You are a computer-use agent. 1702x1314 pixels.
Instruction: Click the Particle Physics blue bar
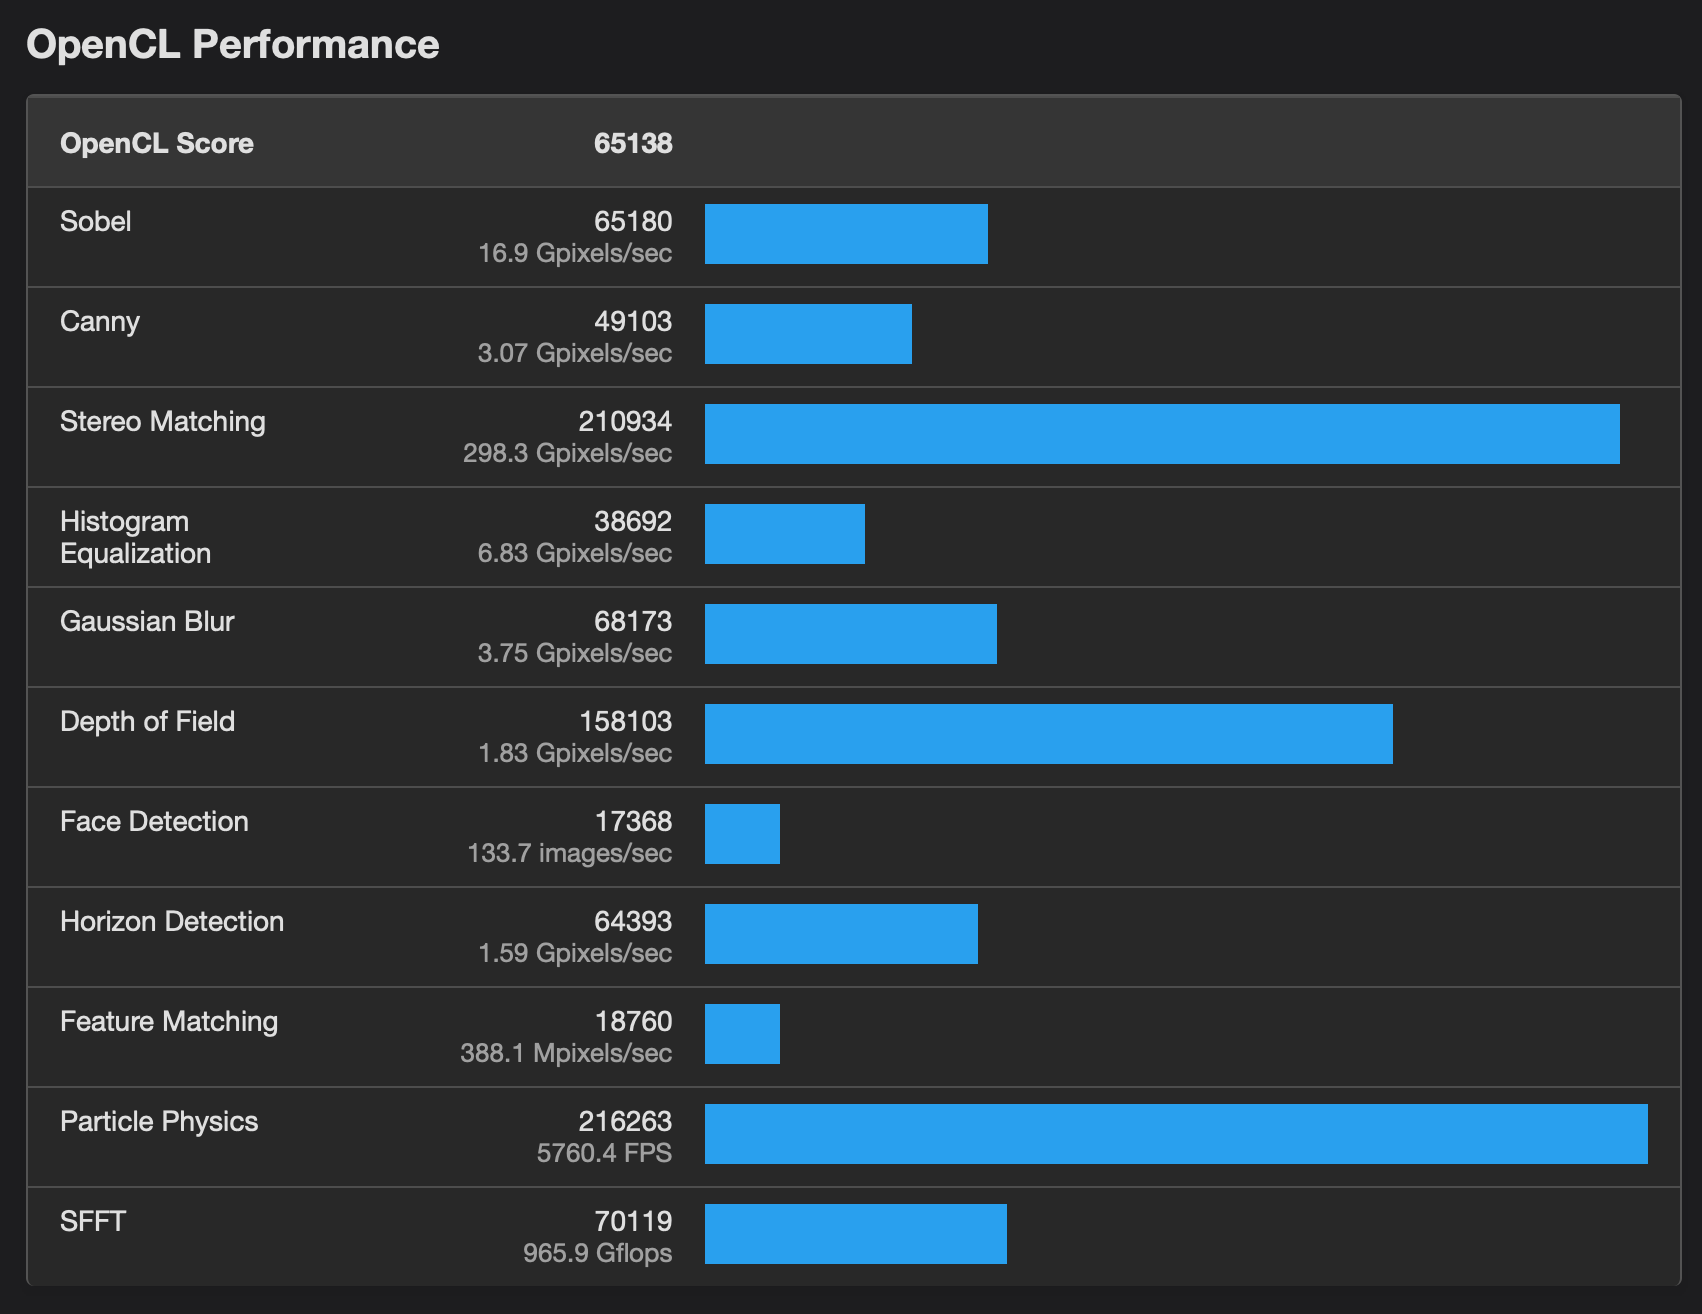tap(1175, 1134)
